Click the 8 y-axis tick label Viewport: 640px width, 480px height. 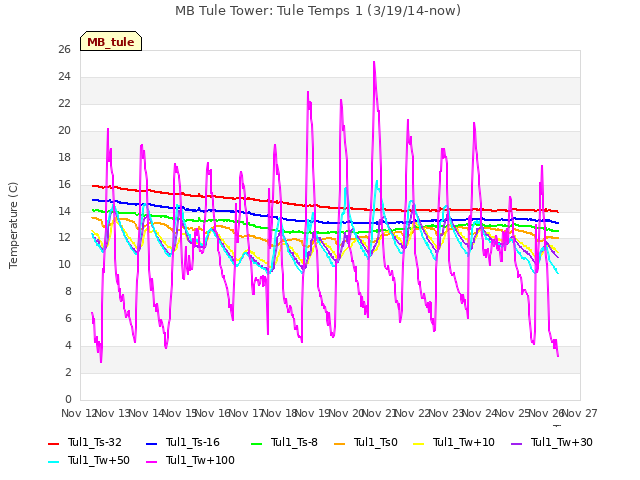point(68,291)
